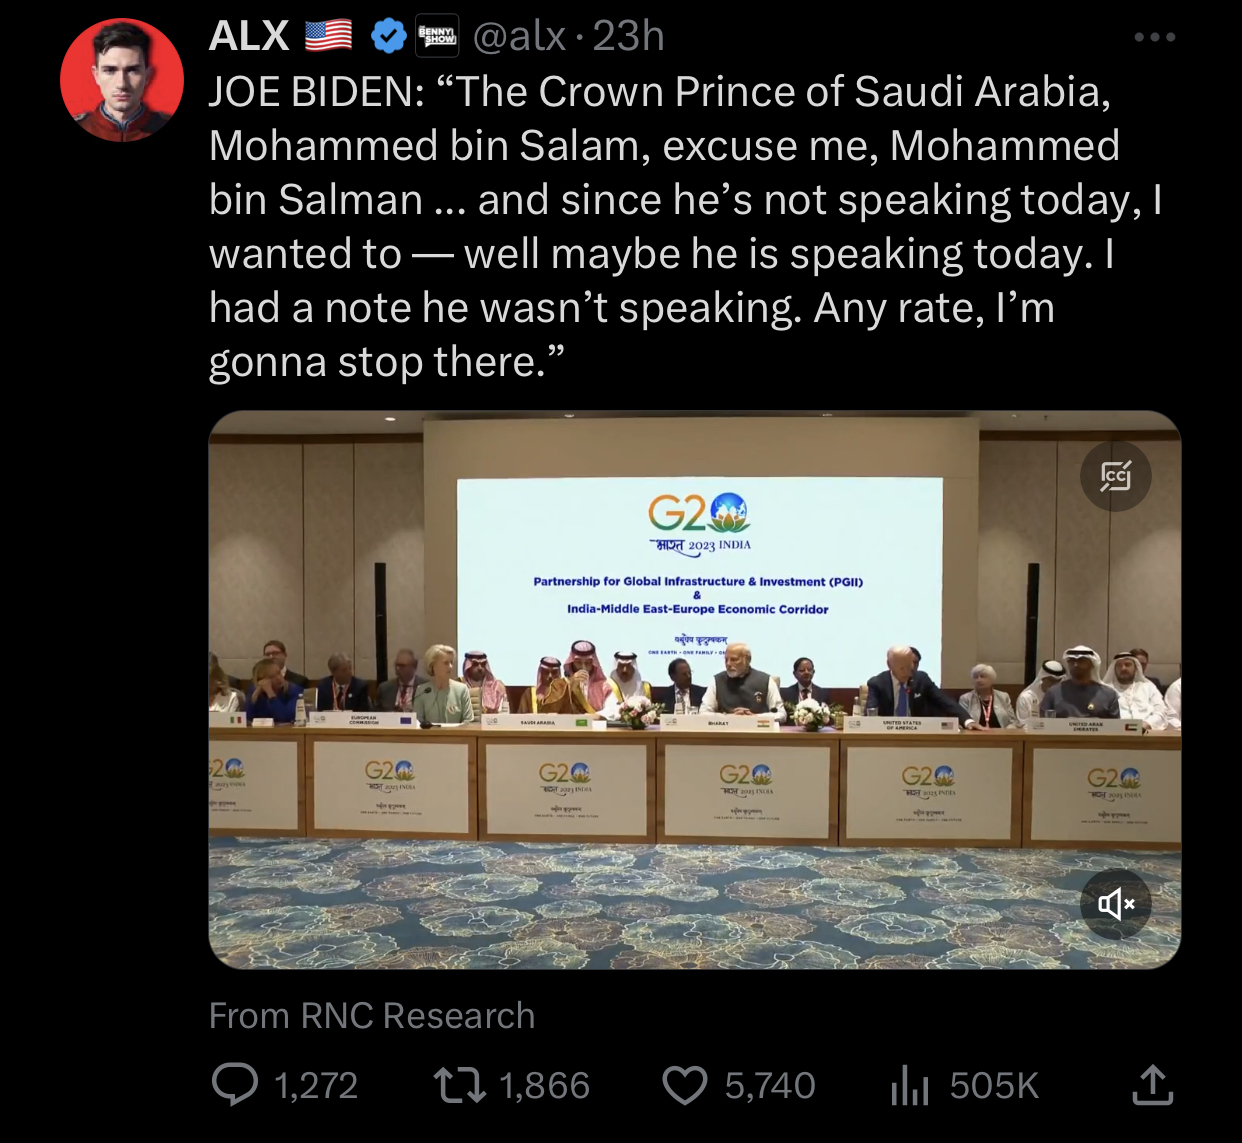Screen dimensions: 1242x1143
Task: Click the 1,866 repost count number
Action: pos(544,1086)
